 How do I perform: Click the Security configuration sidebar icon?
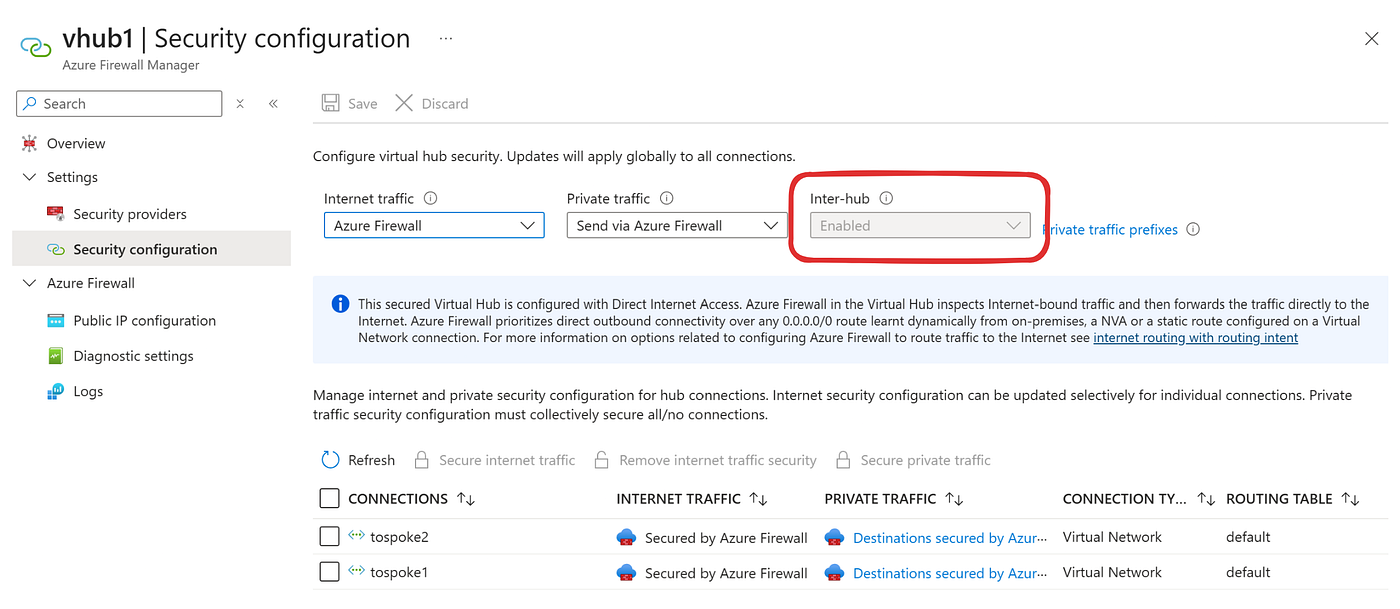pyautogui.click(x=55, y=249)
